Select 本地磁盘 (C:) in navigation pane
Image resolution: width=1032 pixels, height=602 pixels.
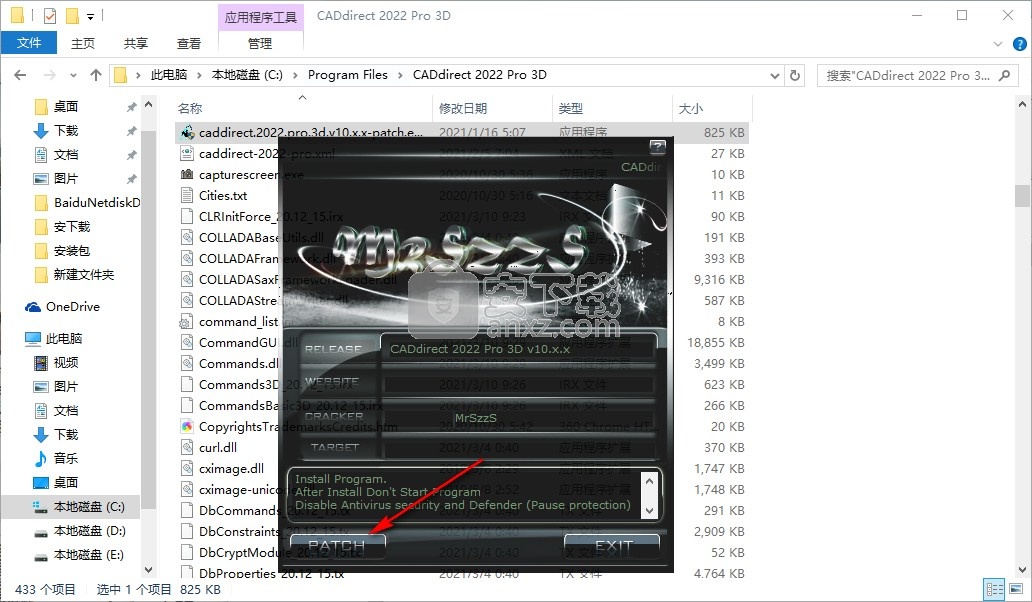89,507
